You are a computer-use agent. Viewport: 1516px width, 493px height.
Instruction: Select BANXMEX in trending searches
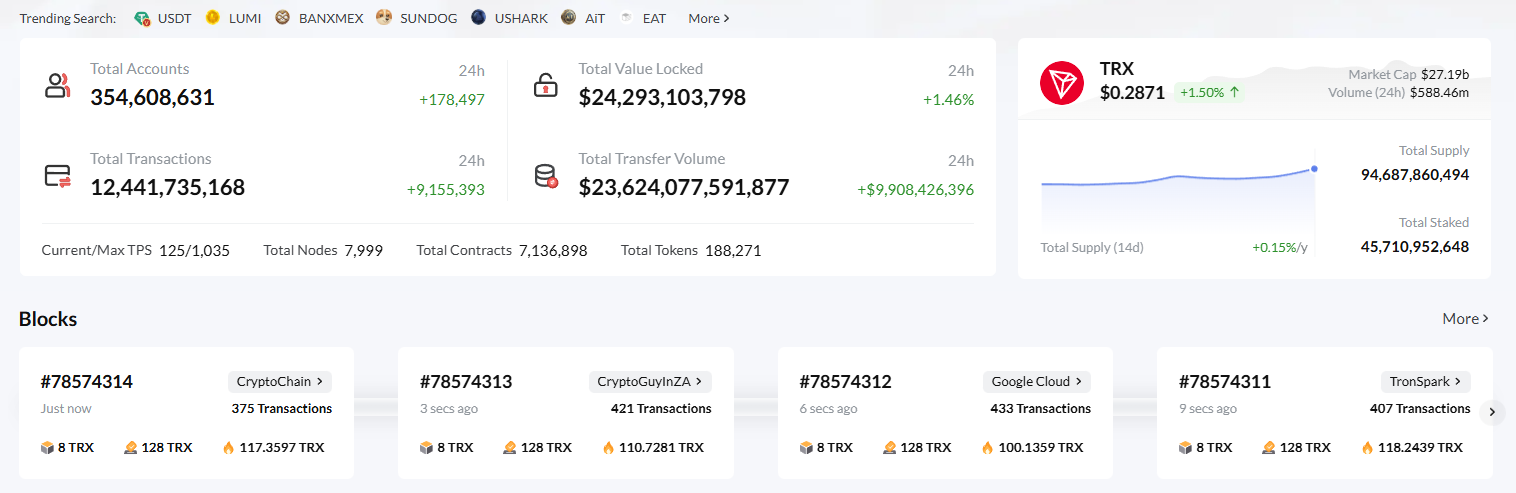click(x=331, y=18)
